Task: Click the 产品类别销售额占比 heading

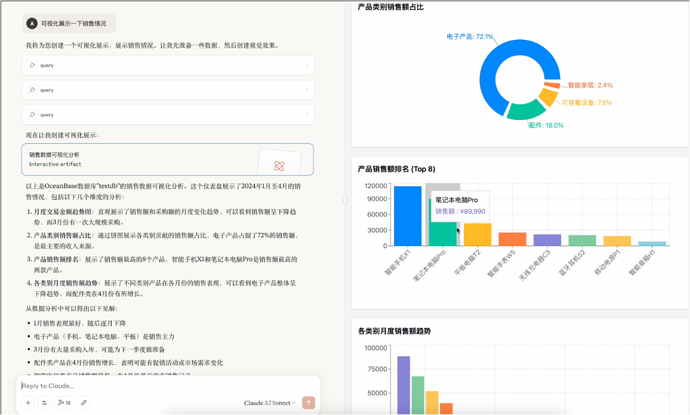Action: [391, 7]
